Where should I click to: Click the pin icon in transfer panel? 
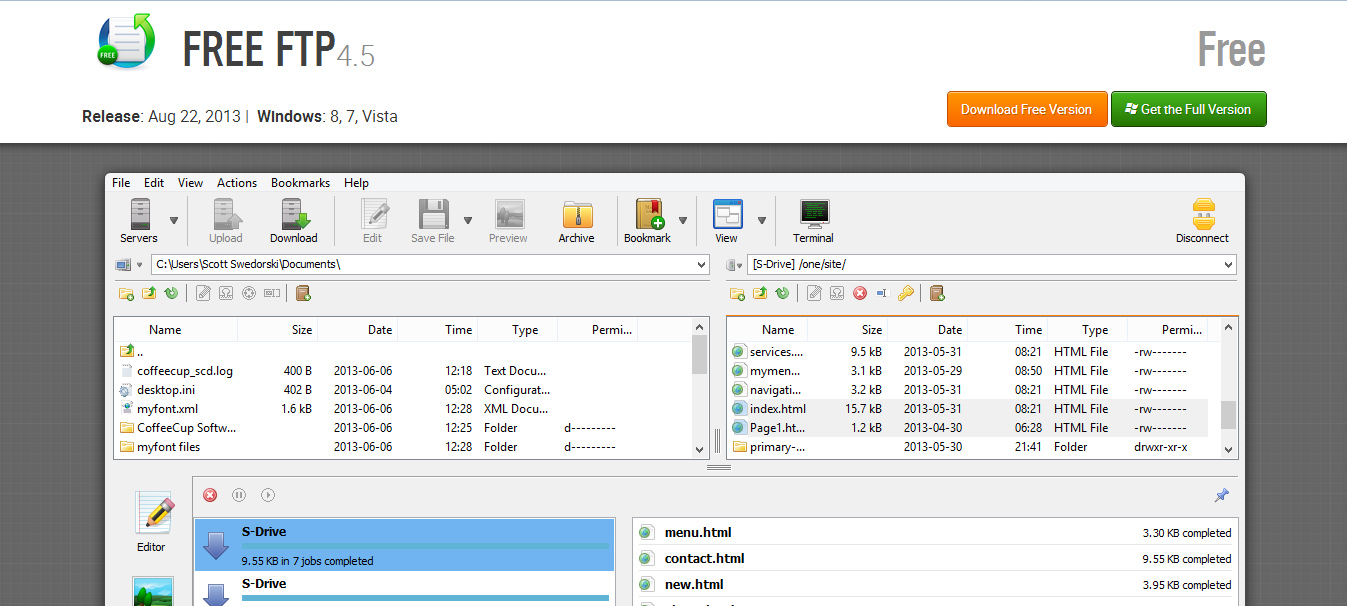(1221, 495)
